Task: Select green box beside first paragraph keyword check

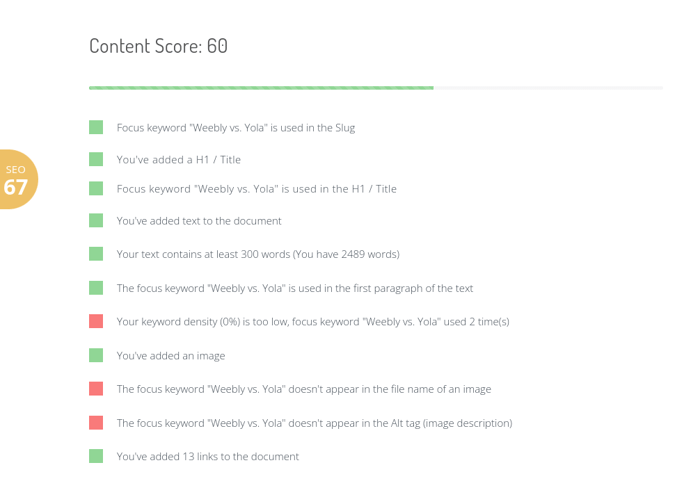Action: click(x=96, y=288)
